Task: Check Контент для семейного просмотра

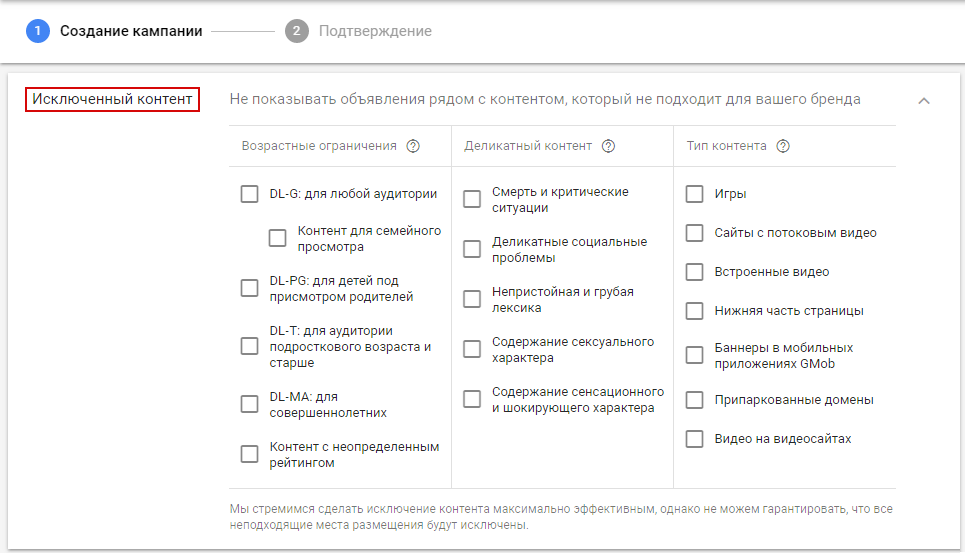Action: coord(278,238)
